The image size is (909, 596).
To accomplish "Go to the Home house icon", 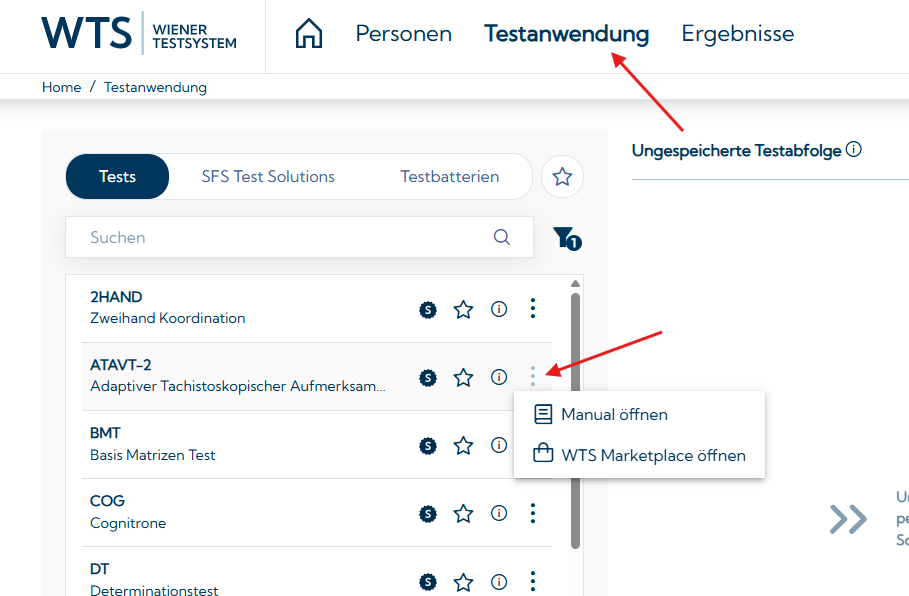I will [x=308, y=33].
